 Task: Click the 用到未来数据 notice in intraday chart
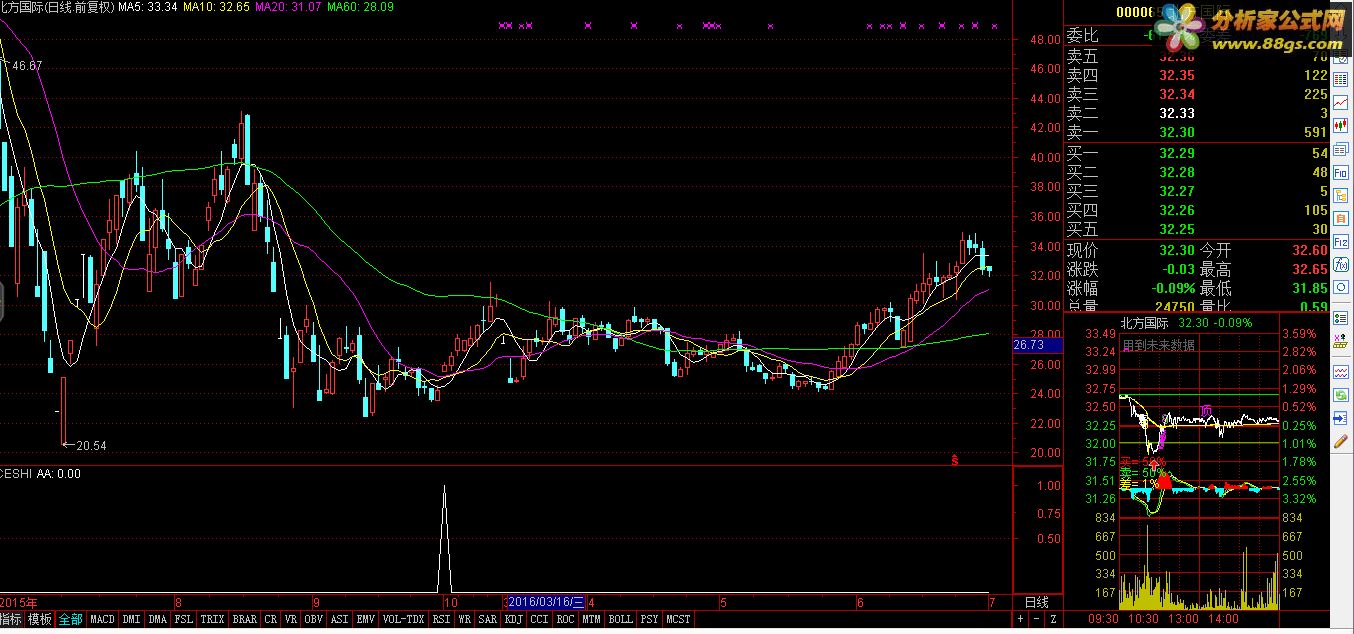point(1158,345)
